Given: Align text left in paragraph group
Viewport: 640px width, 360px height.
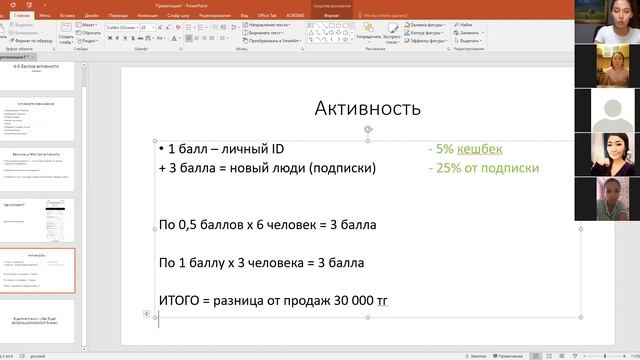Looking at the screenshot, I should point(189,38).
